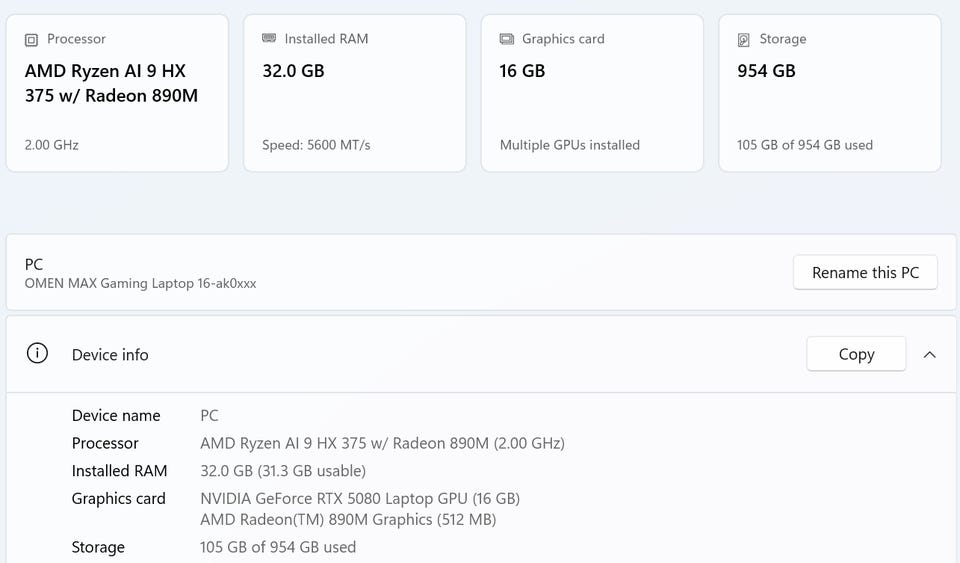The image size is (960, 563).
Task: Select the 16 GB graphics card value
Action: click(522, 71)
